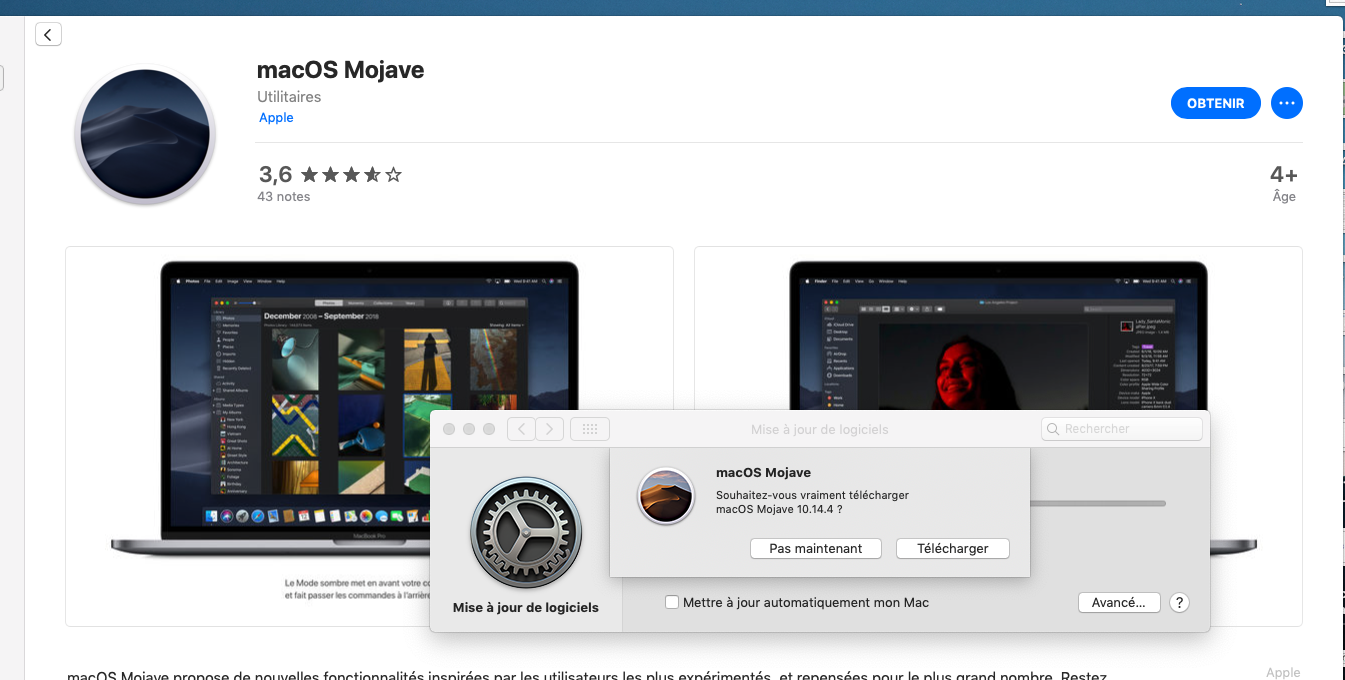
Task: Click the macOS Mojave app icon
Action: [145, 136]
